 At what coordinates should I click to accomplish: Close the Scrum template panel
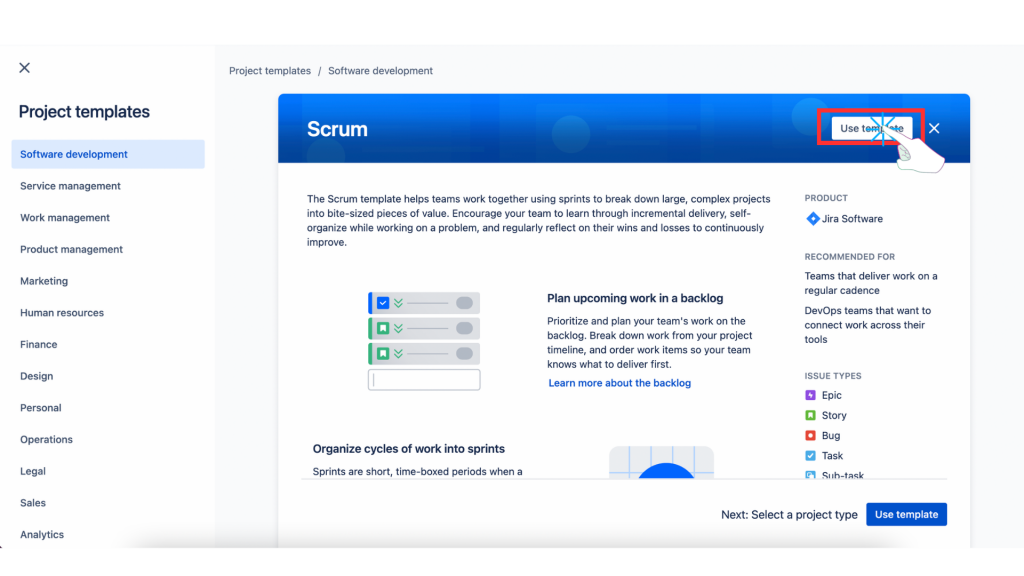click(934, 129)
